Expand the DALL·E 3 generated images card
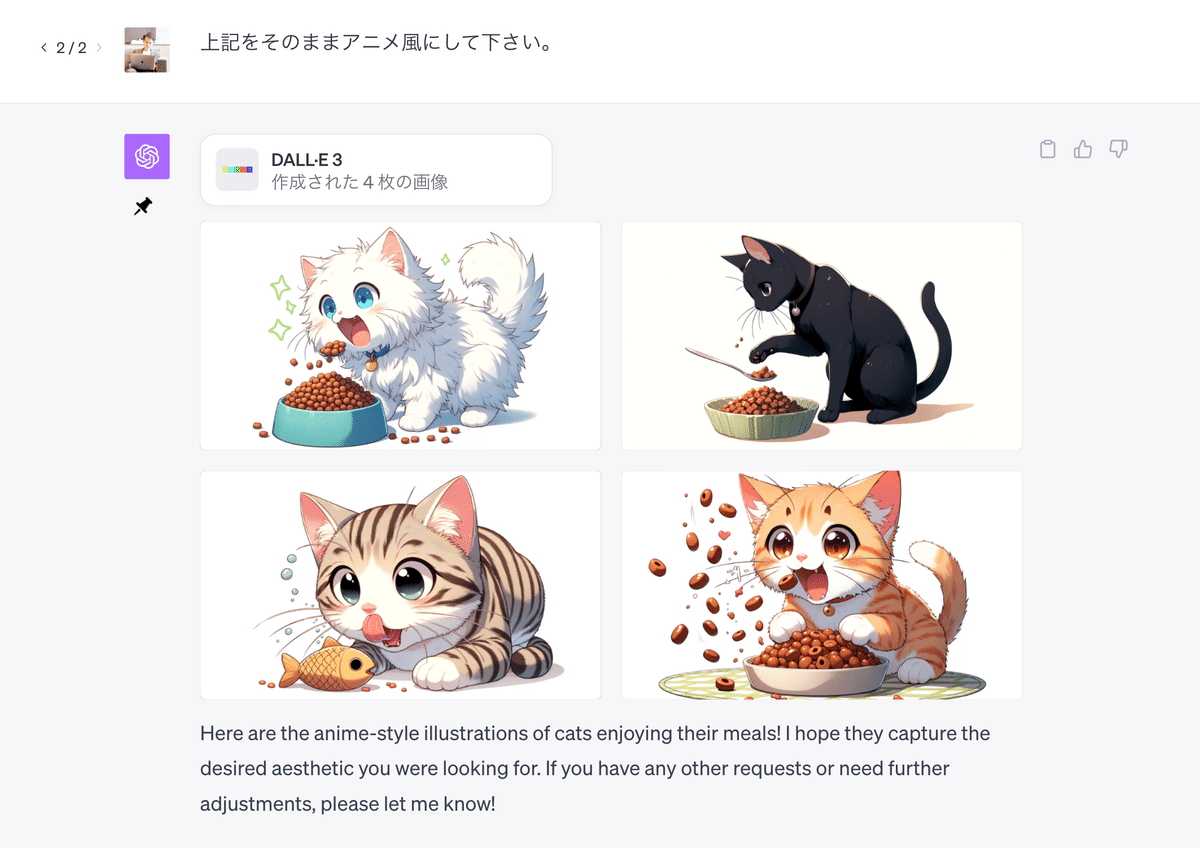The width and height of the screenshot is (1200, 848). 376,170
